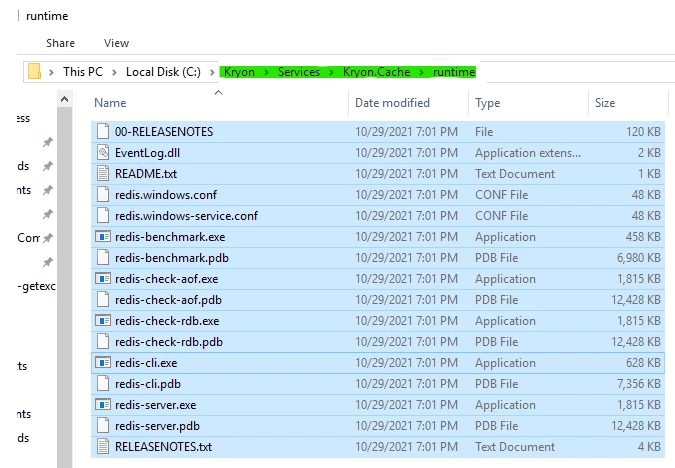Click the redis-benchmark.exe application icon
675x468 pixels.
[x=103, y=236]
